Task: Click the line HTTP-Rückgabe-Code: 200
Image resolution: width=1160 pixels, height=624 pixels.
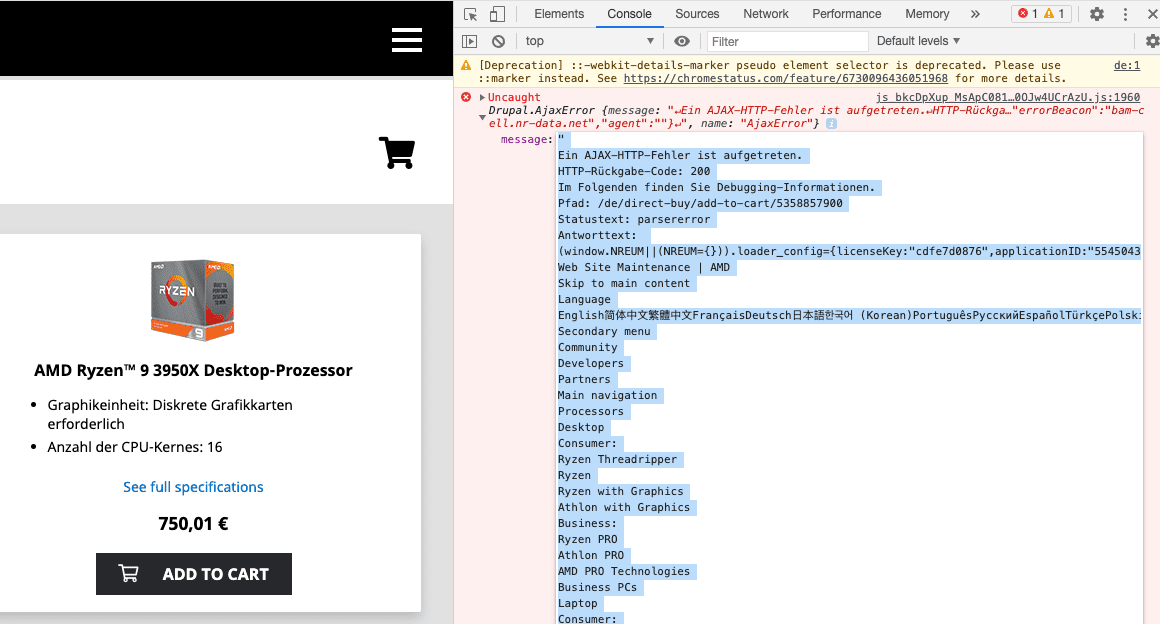Action: [x=634, y=171]
